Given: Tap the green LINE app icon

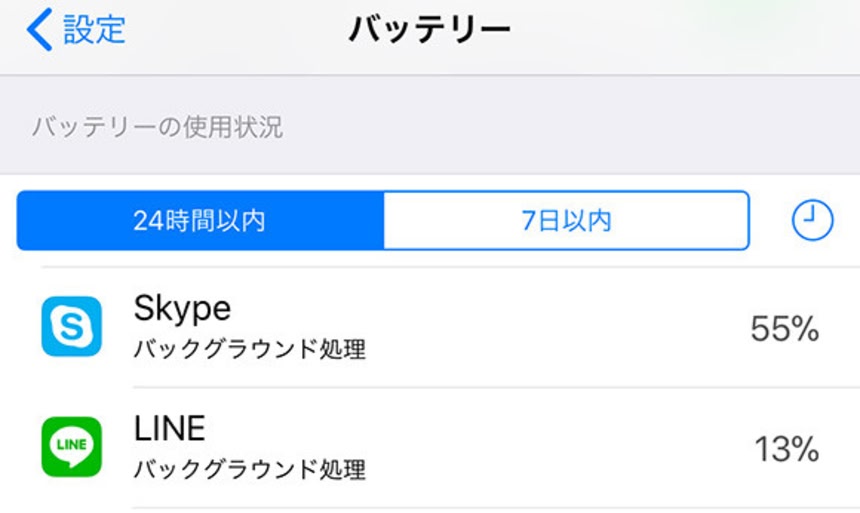Looking at the screenshot, I should [71, 446].
